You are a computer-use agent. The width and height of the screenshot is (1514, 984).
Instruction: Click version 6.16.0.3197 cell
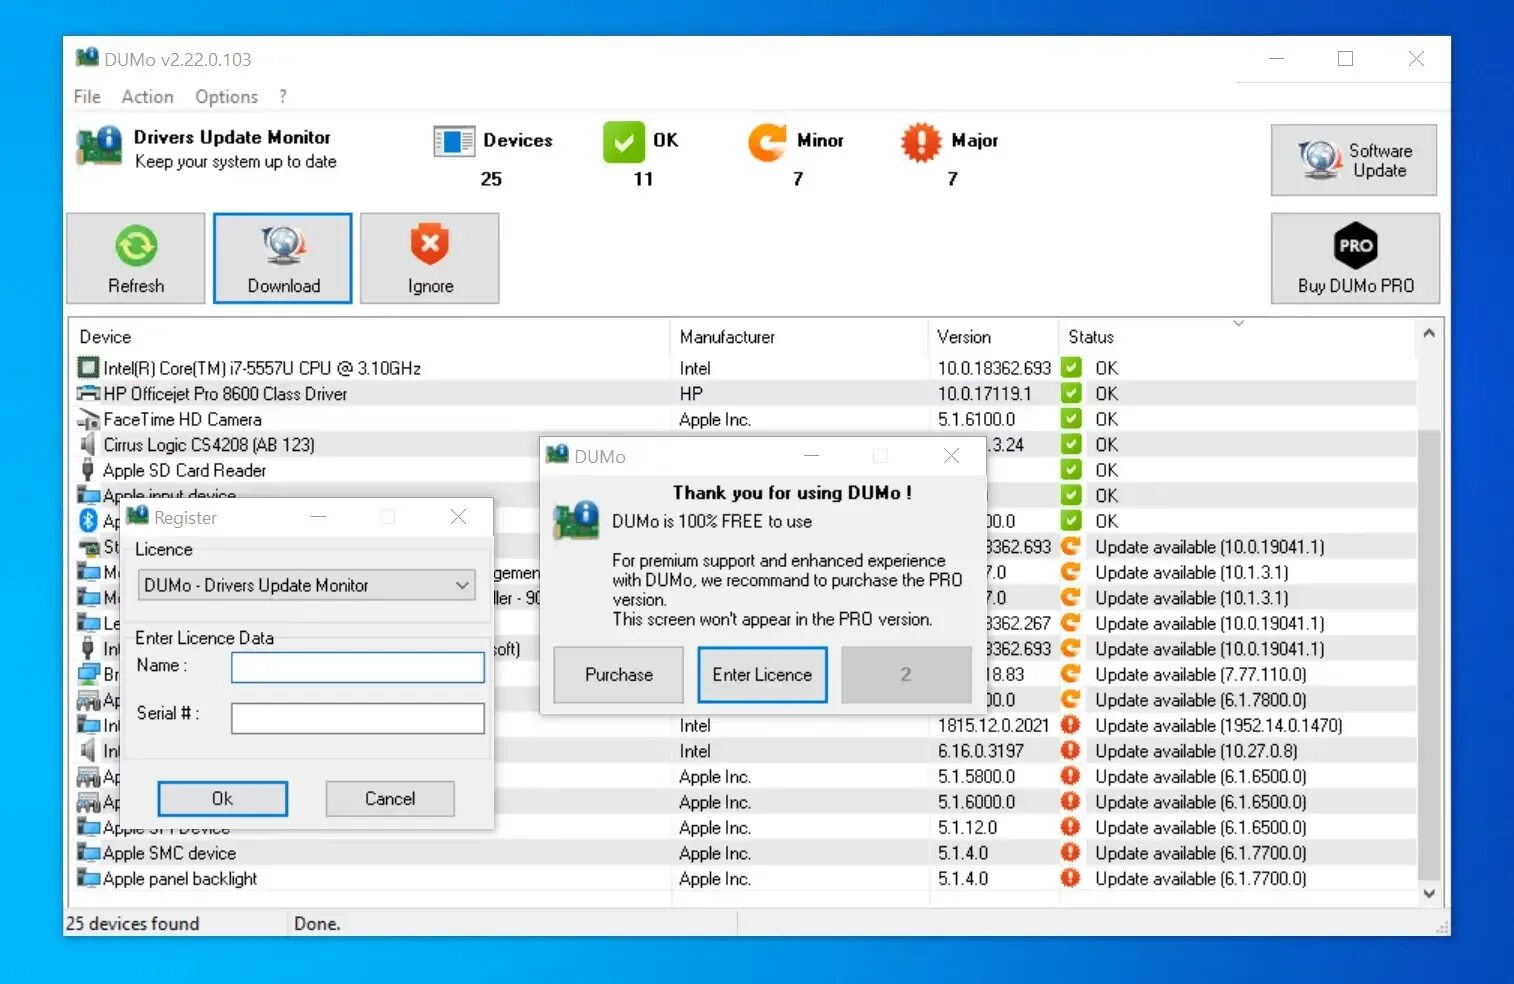[981, 751]
